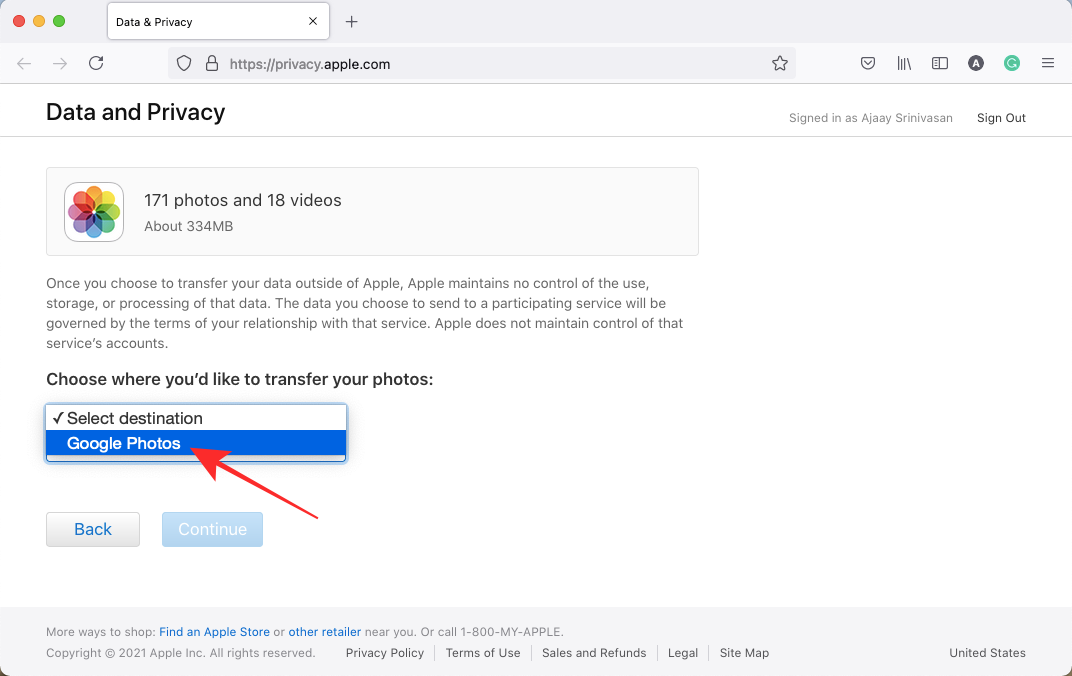Image resolution: width=1072 pixels, height=676 pixels.
Task: Open the Firefox account avatar icon
Action: click(x=976, y=64)
